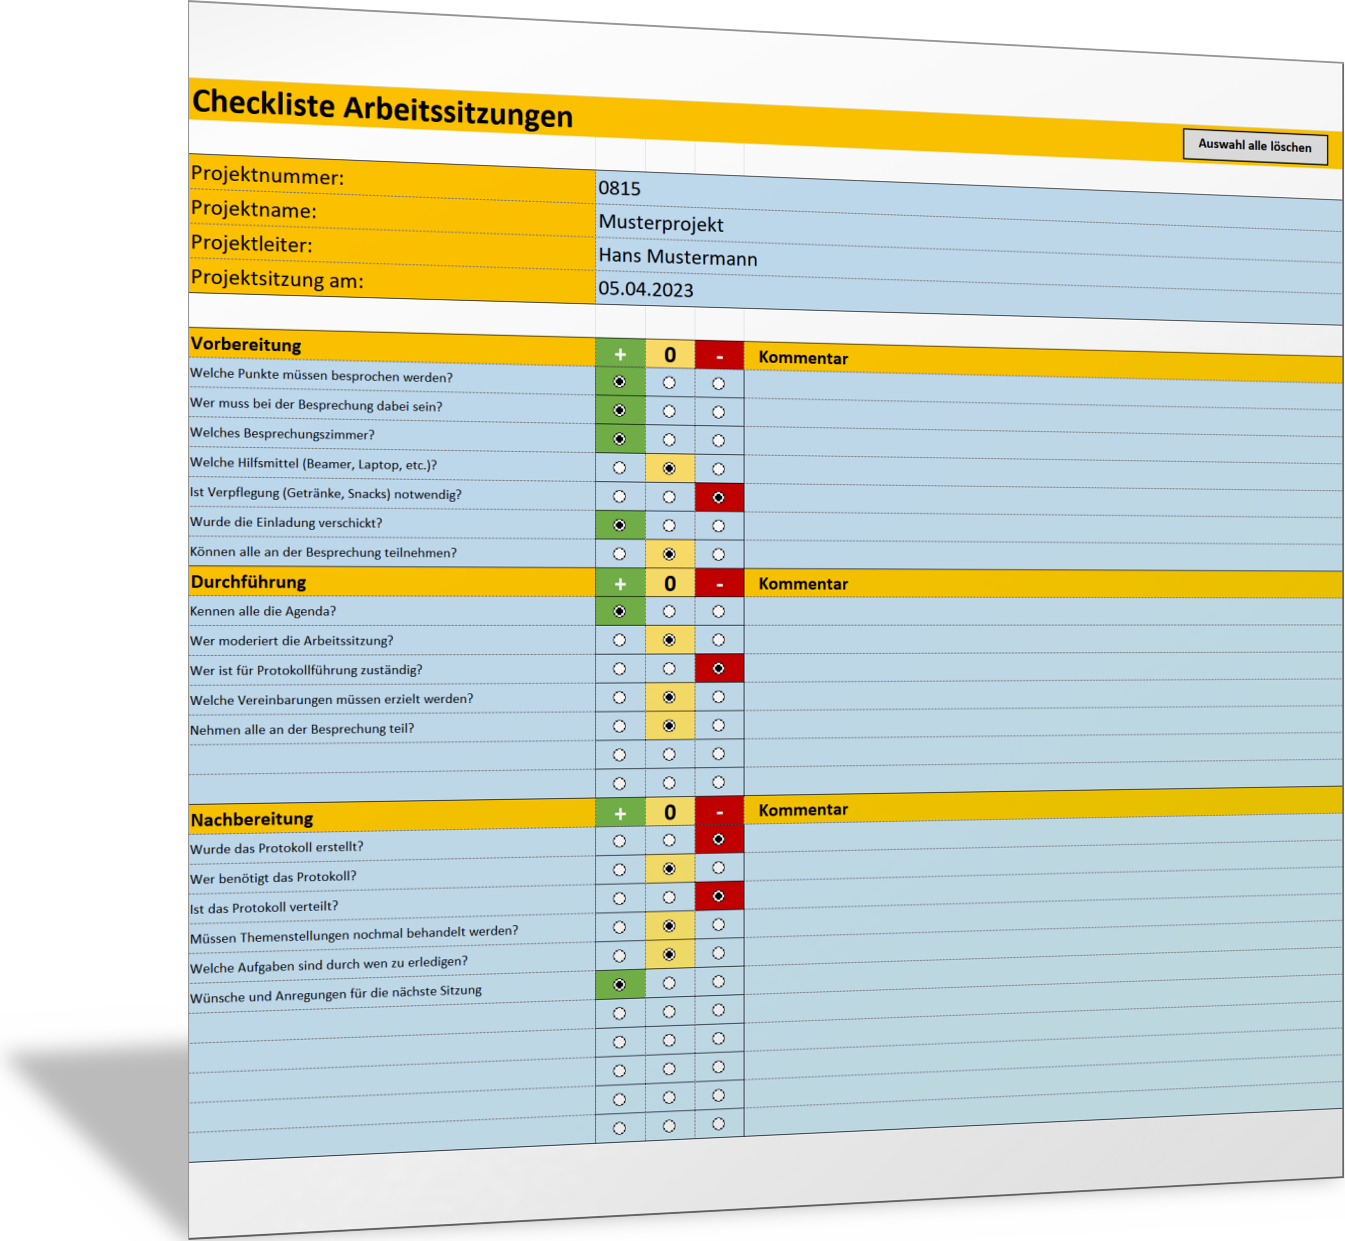Click the 'Auswahl alle löschen' button
This screenshot has width=1345, height=1241.
(x=1255, y=146)
